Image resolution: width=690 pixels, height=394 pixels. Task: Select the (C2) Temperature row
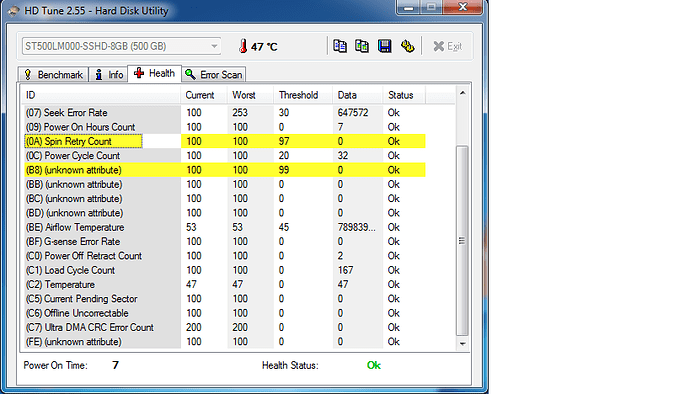(x=224, y=284)
